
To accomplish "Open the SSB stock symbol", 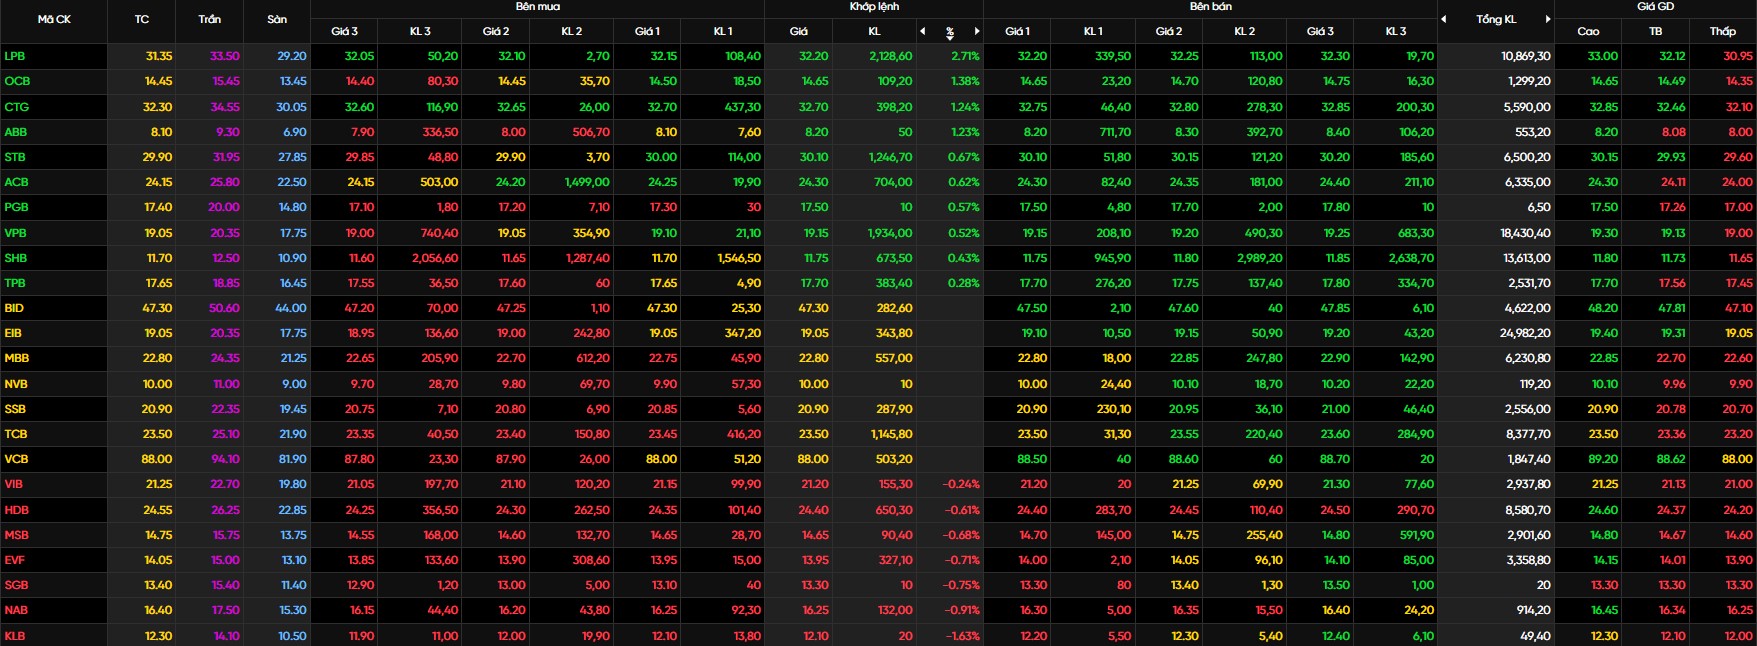I will pyautogui.click(x=15, y=409).
